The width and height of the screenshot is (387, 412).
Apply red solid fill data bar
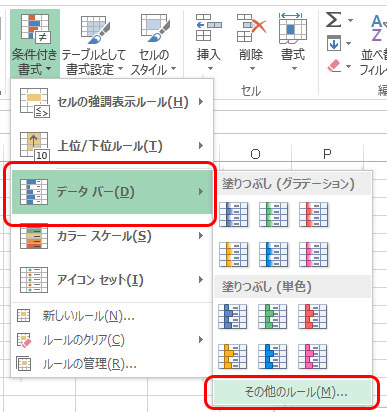tap(313, 316)
